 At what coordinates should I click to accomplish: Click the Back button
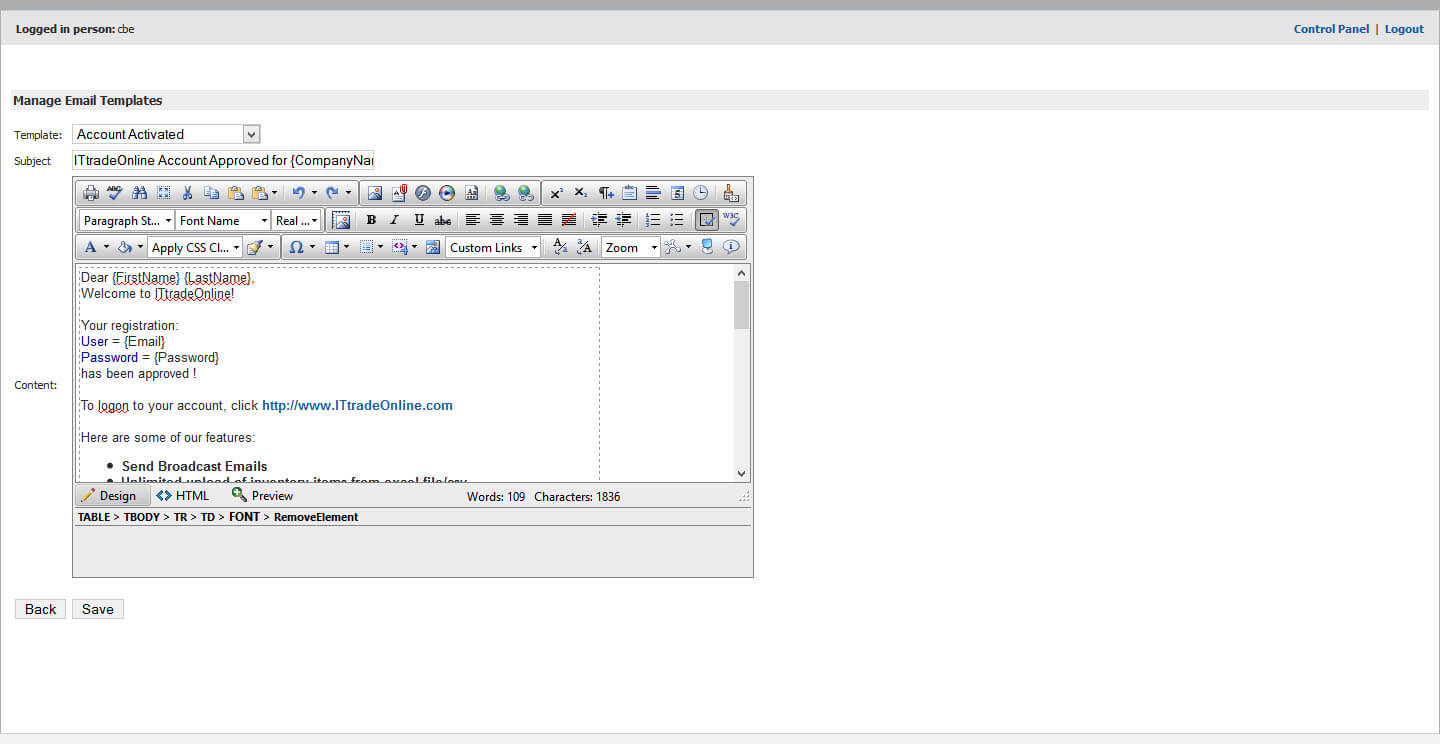point(40,609)
